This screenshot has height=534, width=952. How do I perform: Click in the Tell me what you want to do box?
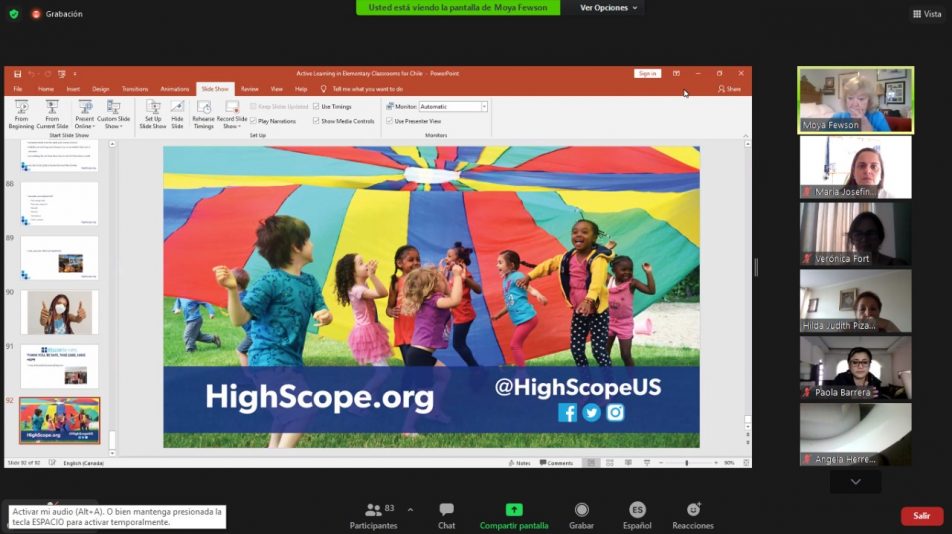368,89
